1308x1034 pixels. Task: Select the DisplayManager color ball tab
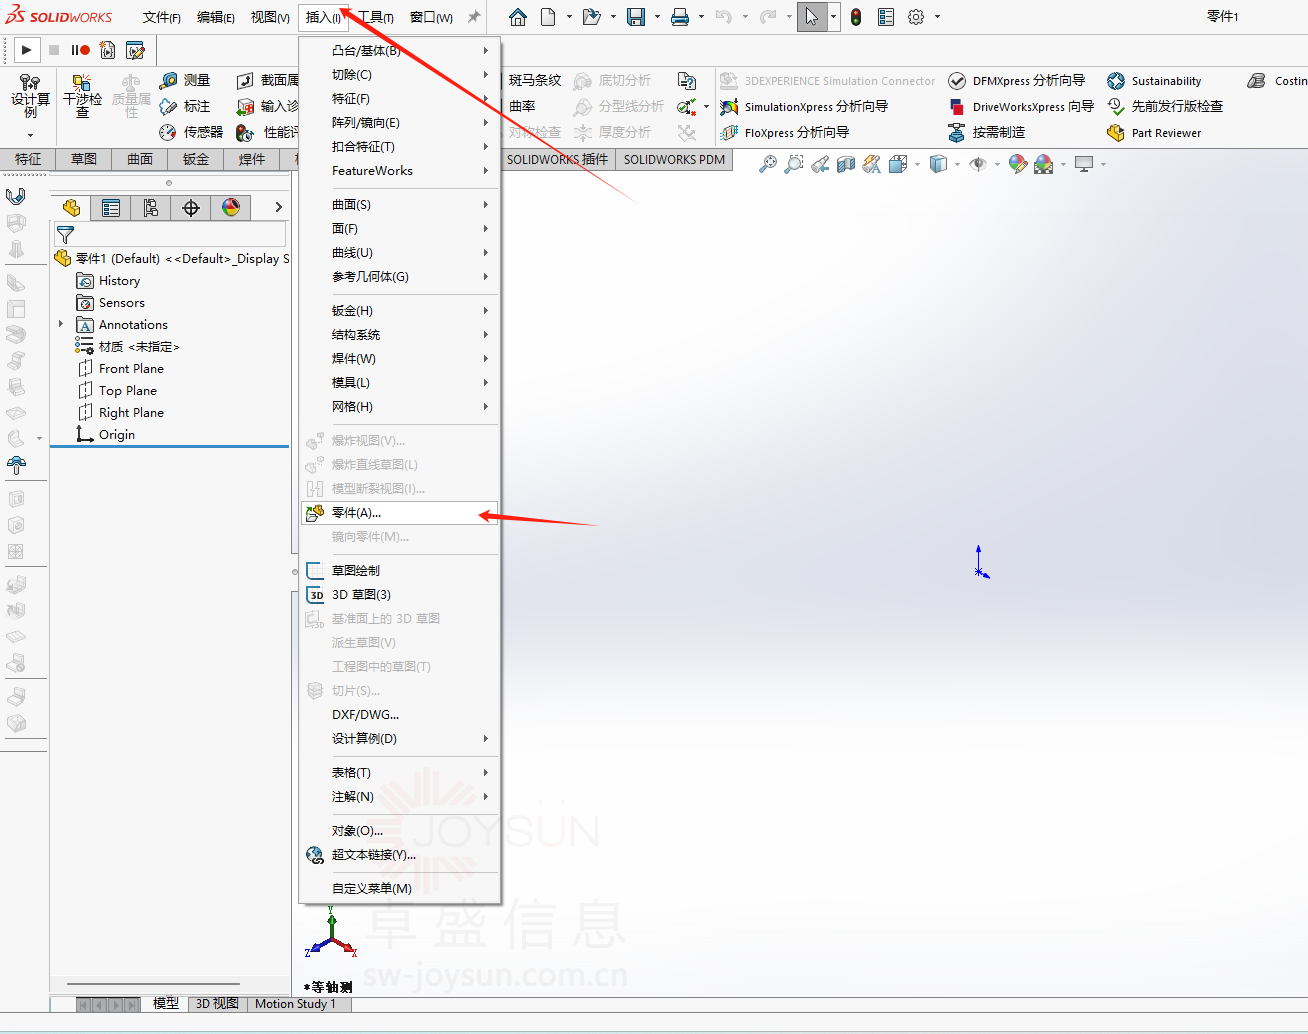(x=231, y=208)
